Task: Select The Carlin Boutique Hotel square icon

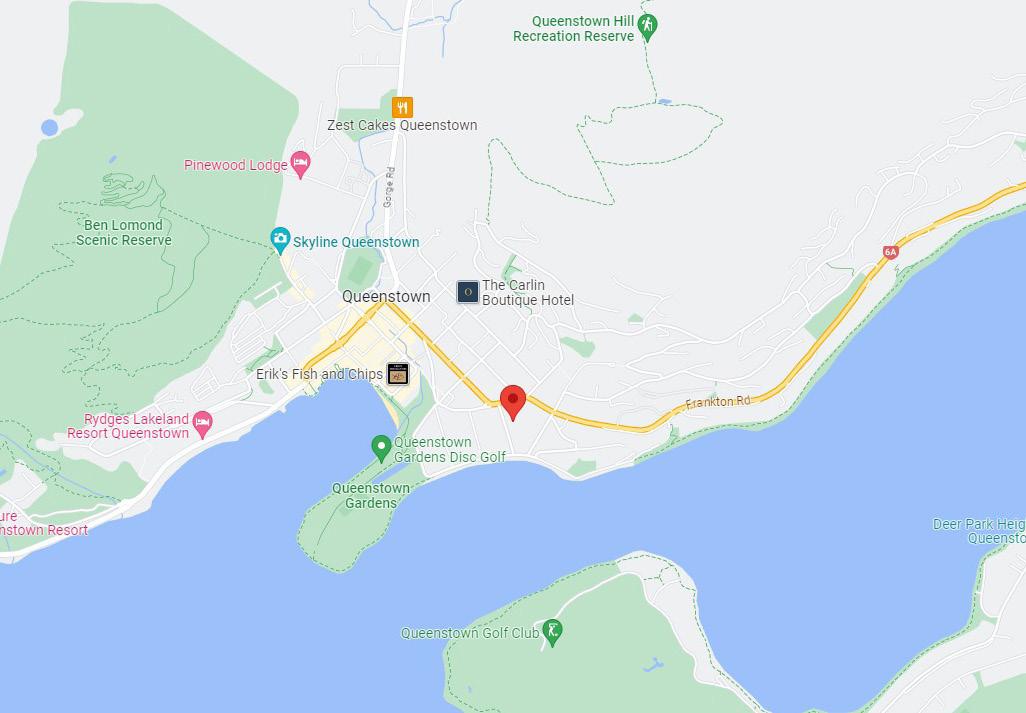Action: click(468, 292)
